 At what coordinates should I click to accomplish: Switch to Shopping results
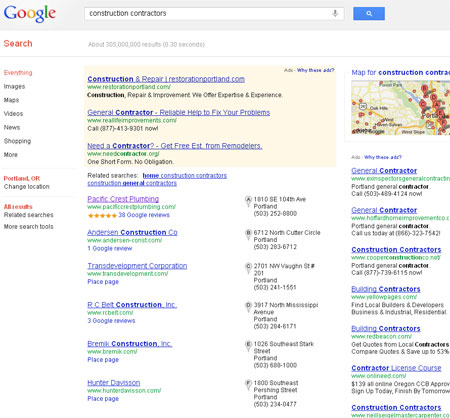(x=17, y=141)
